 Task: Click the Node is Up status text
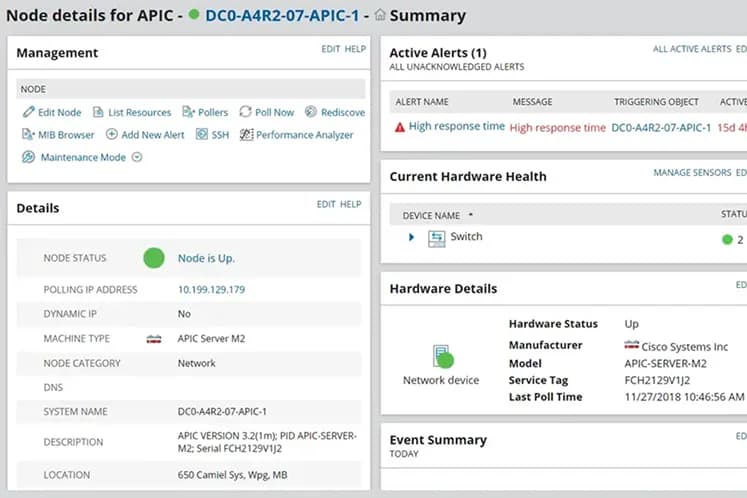click(206, 258)
